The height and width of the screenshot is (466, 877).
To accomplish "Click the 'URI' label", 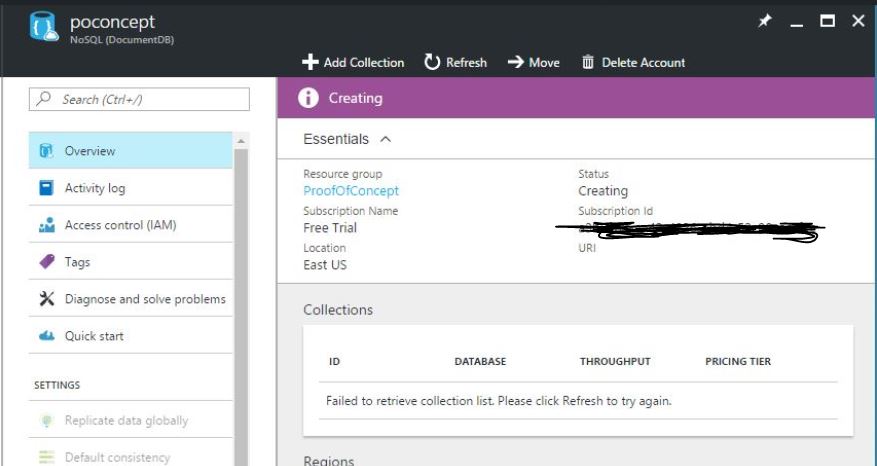I will pyautogui.click(x=587, y=248).
